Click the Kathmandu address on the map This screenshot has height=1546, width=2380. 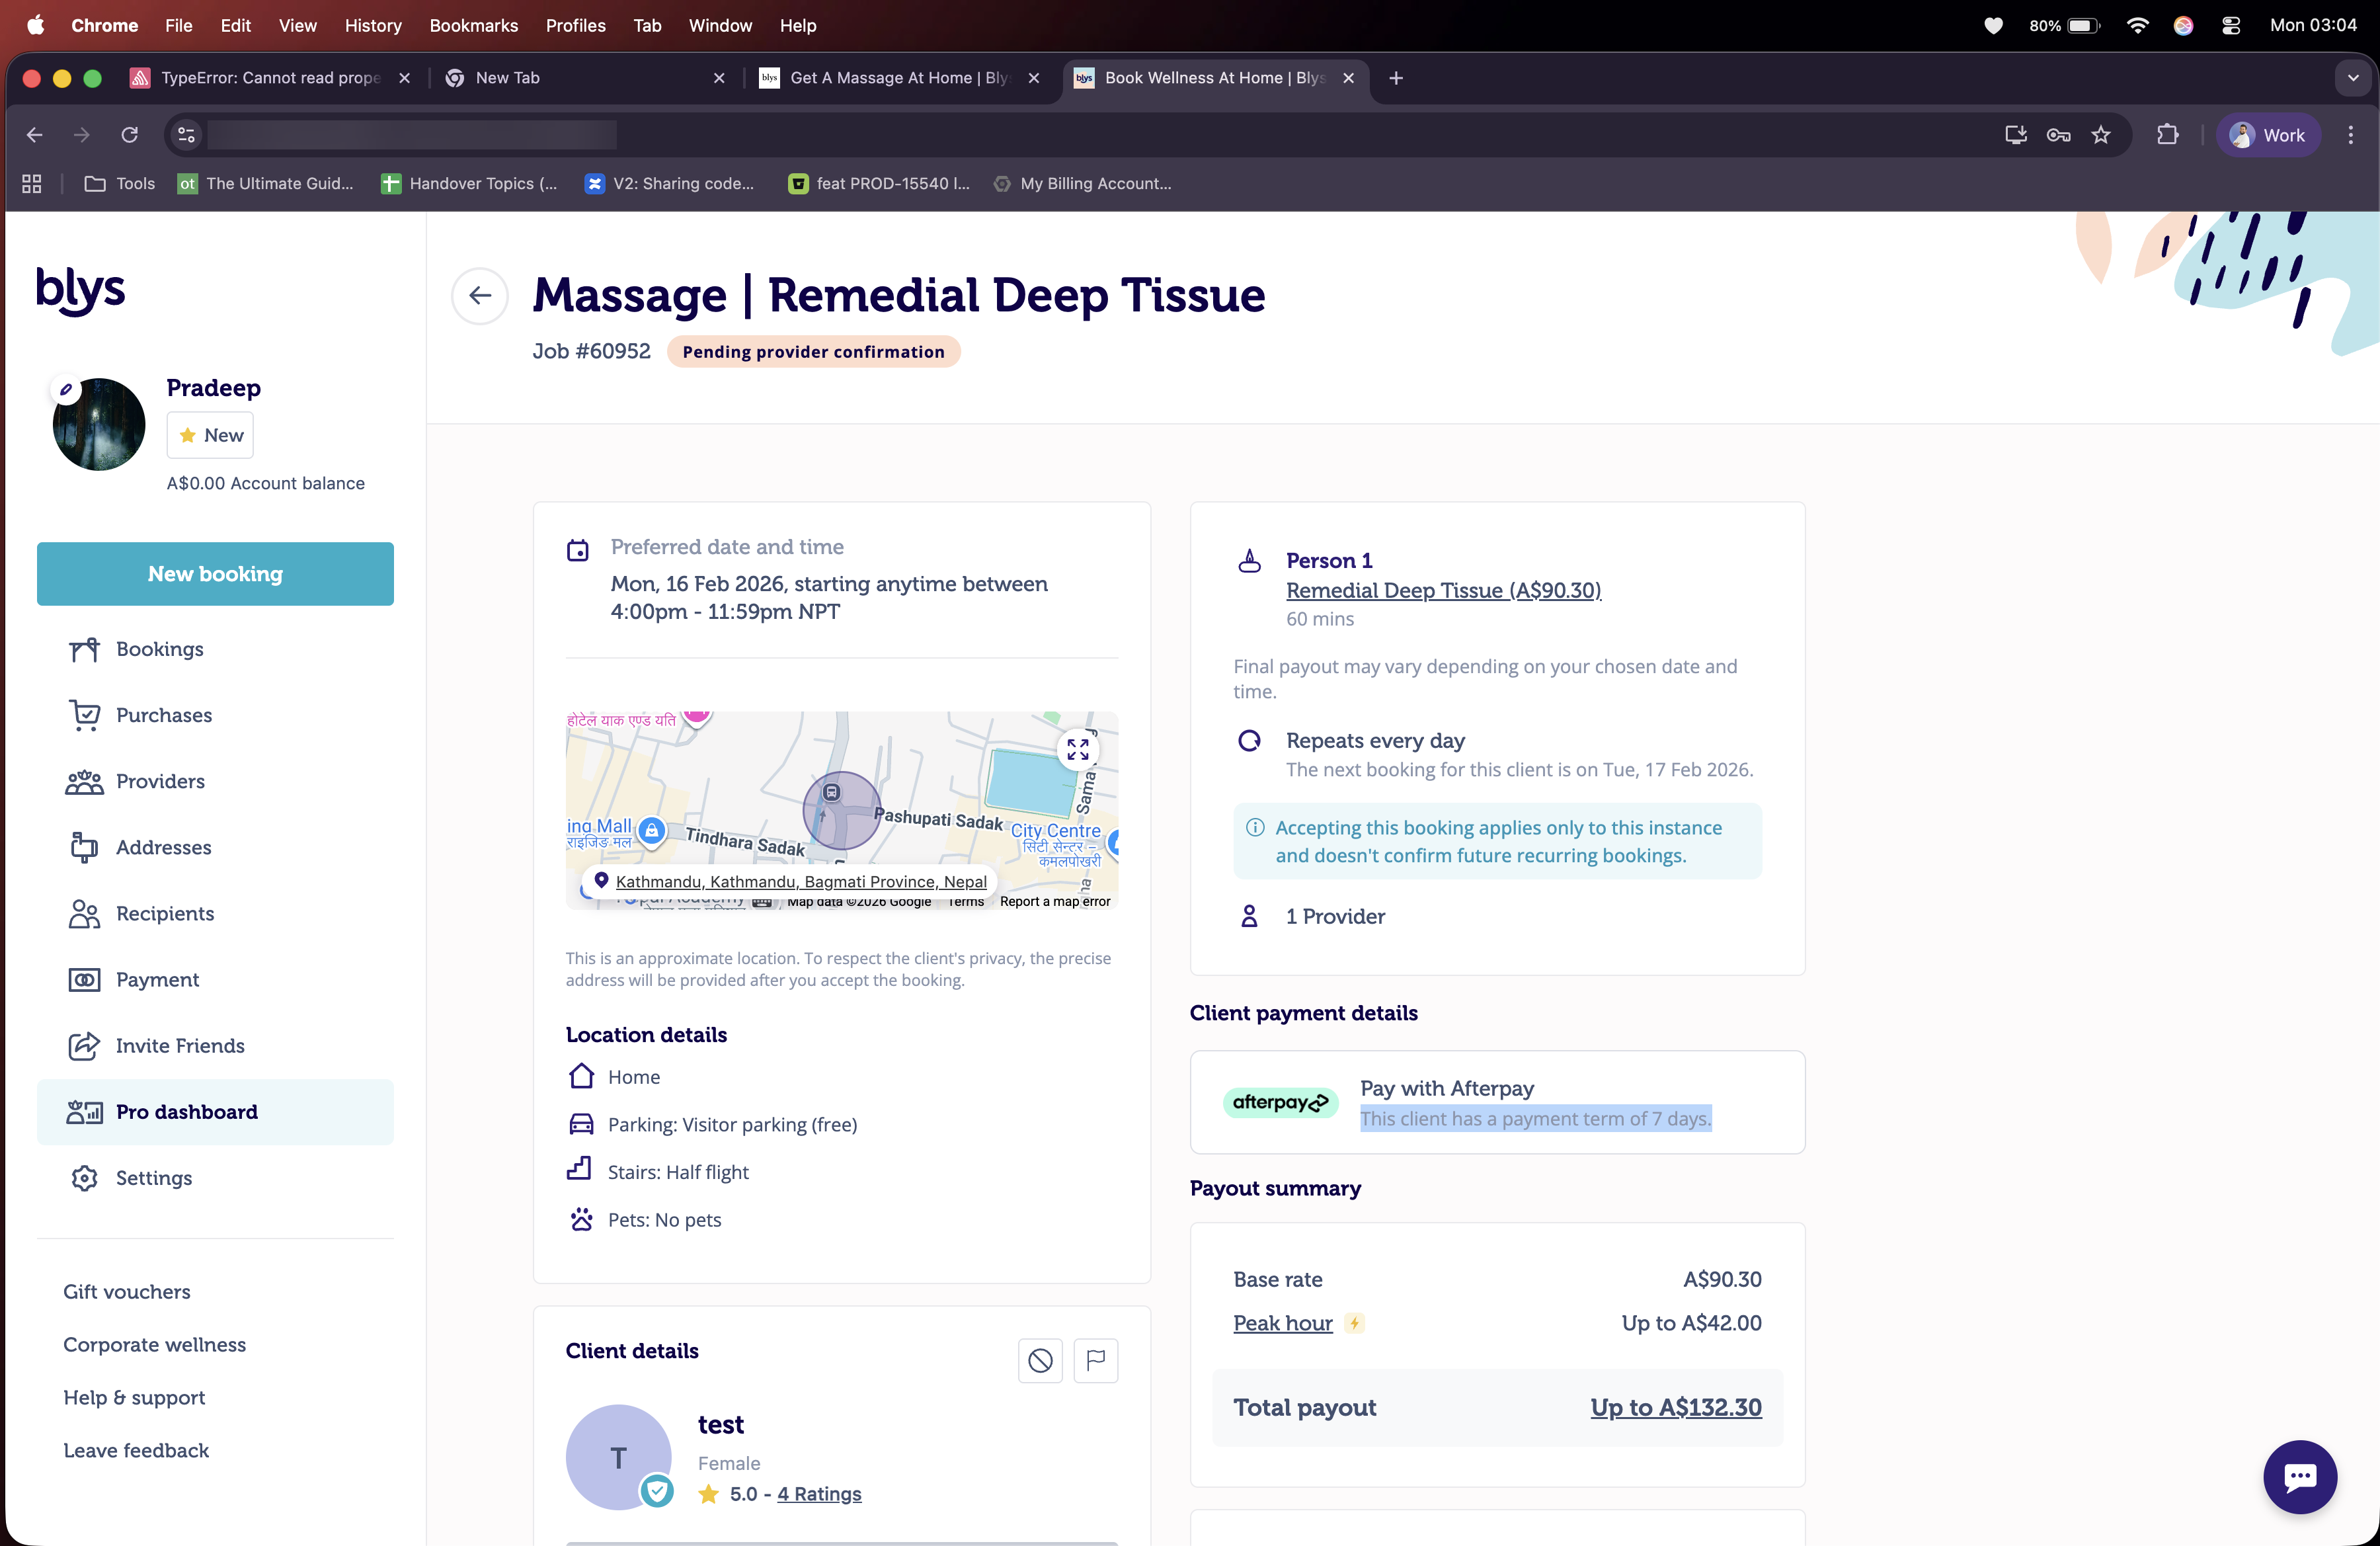click(x=801, y=881)
